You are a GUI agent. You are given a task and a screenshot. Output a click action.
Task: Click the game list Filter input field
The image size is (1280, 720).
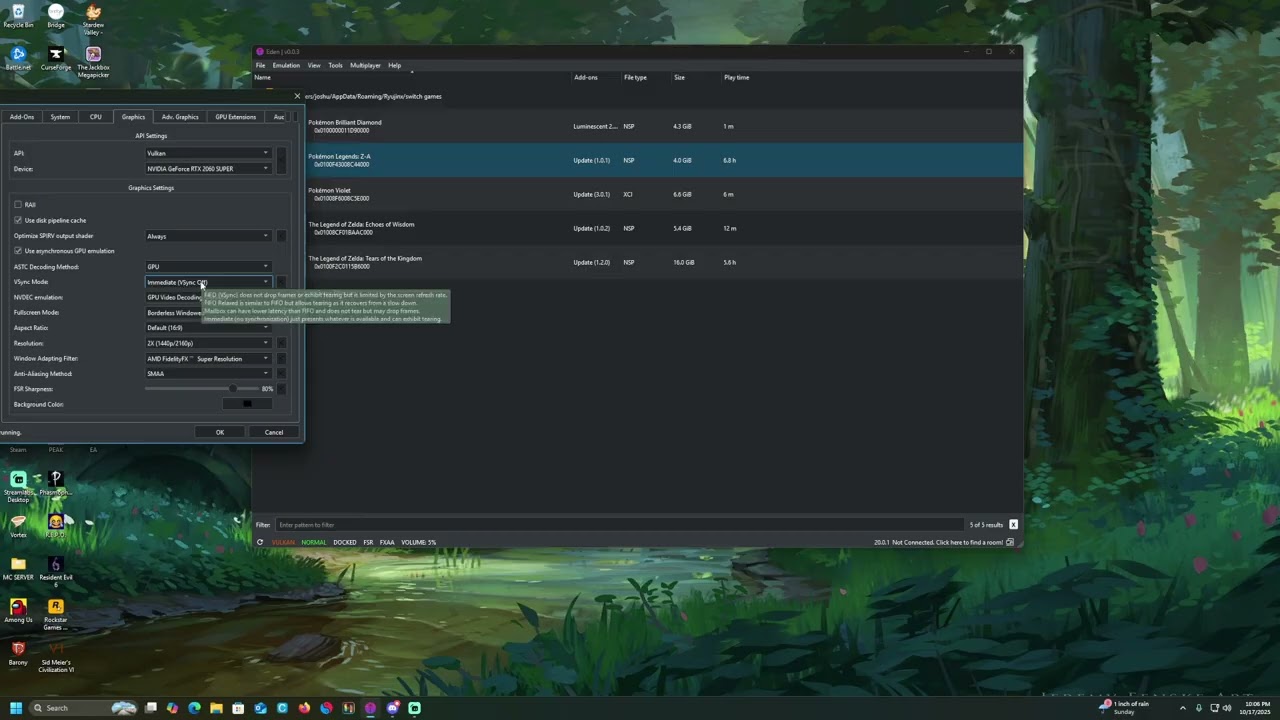coord(618,525)
